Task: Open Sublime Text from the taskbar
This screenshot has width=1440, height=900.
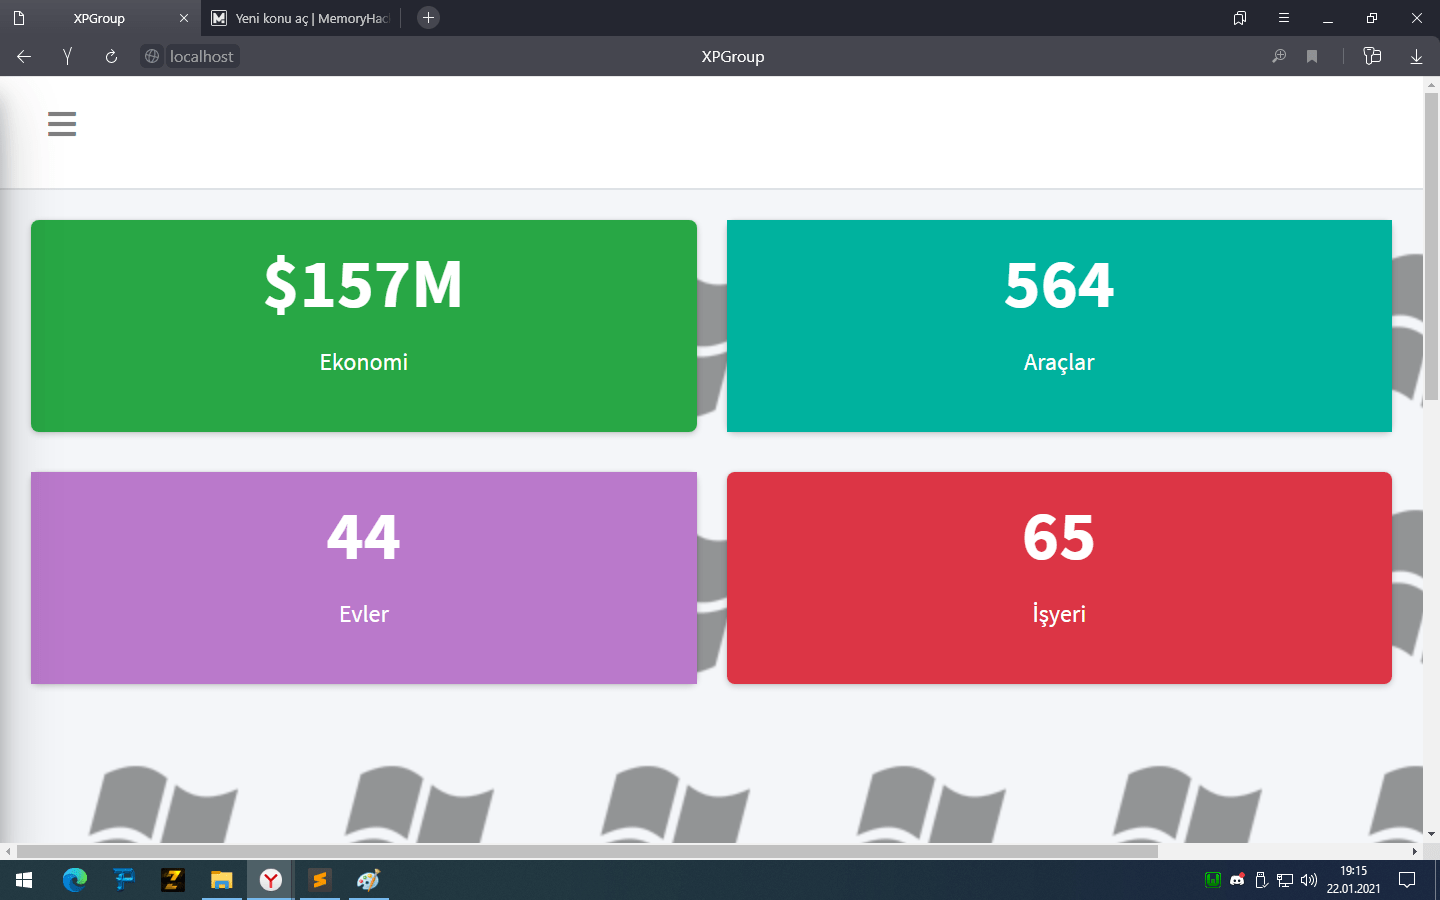Action: click(x=320, y=880)
